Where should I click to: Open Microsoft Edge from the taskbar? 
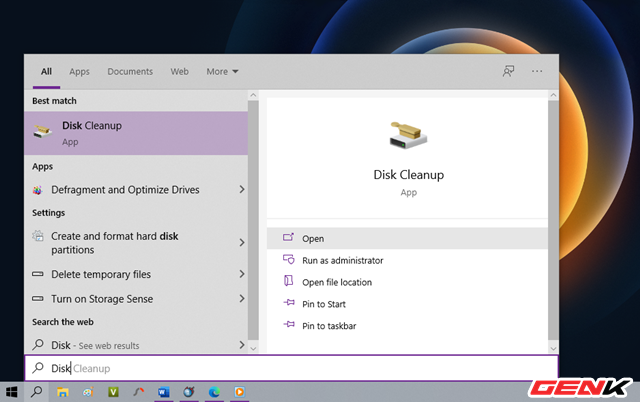point(214,391)
